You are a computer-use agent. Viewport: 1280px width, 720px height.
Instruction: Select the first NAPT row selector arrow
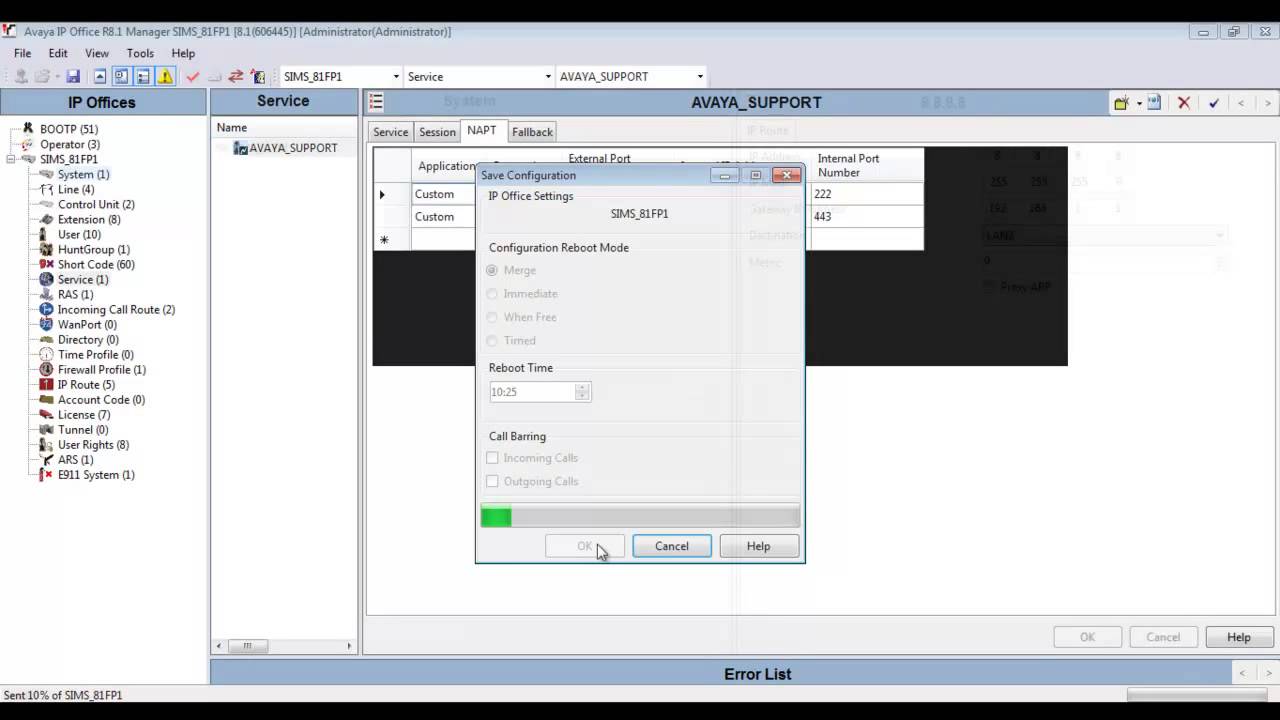click(383, 194)
